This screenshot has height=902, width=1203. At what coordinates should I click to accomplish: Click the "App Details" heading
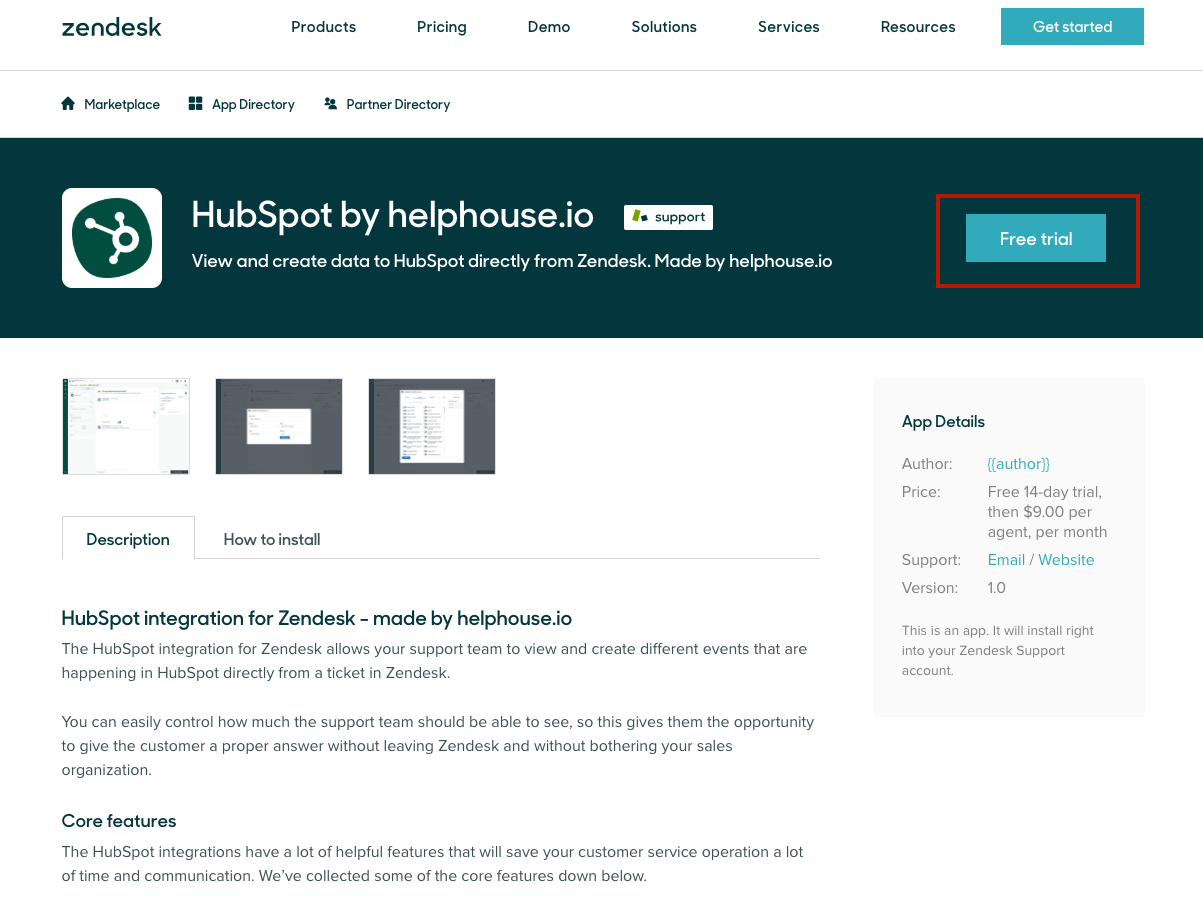point(943,422)
